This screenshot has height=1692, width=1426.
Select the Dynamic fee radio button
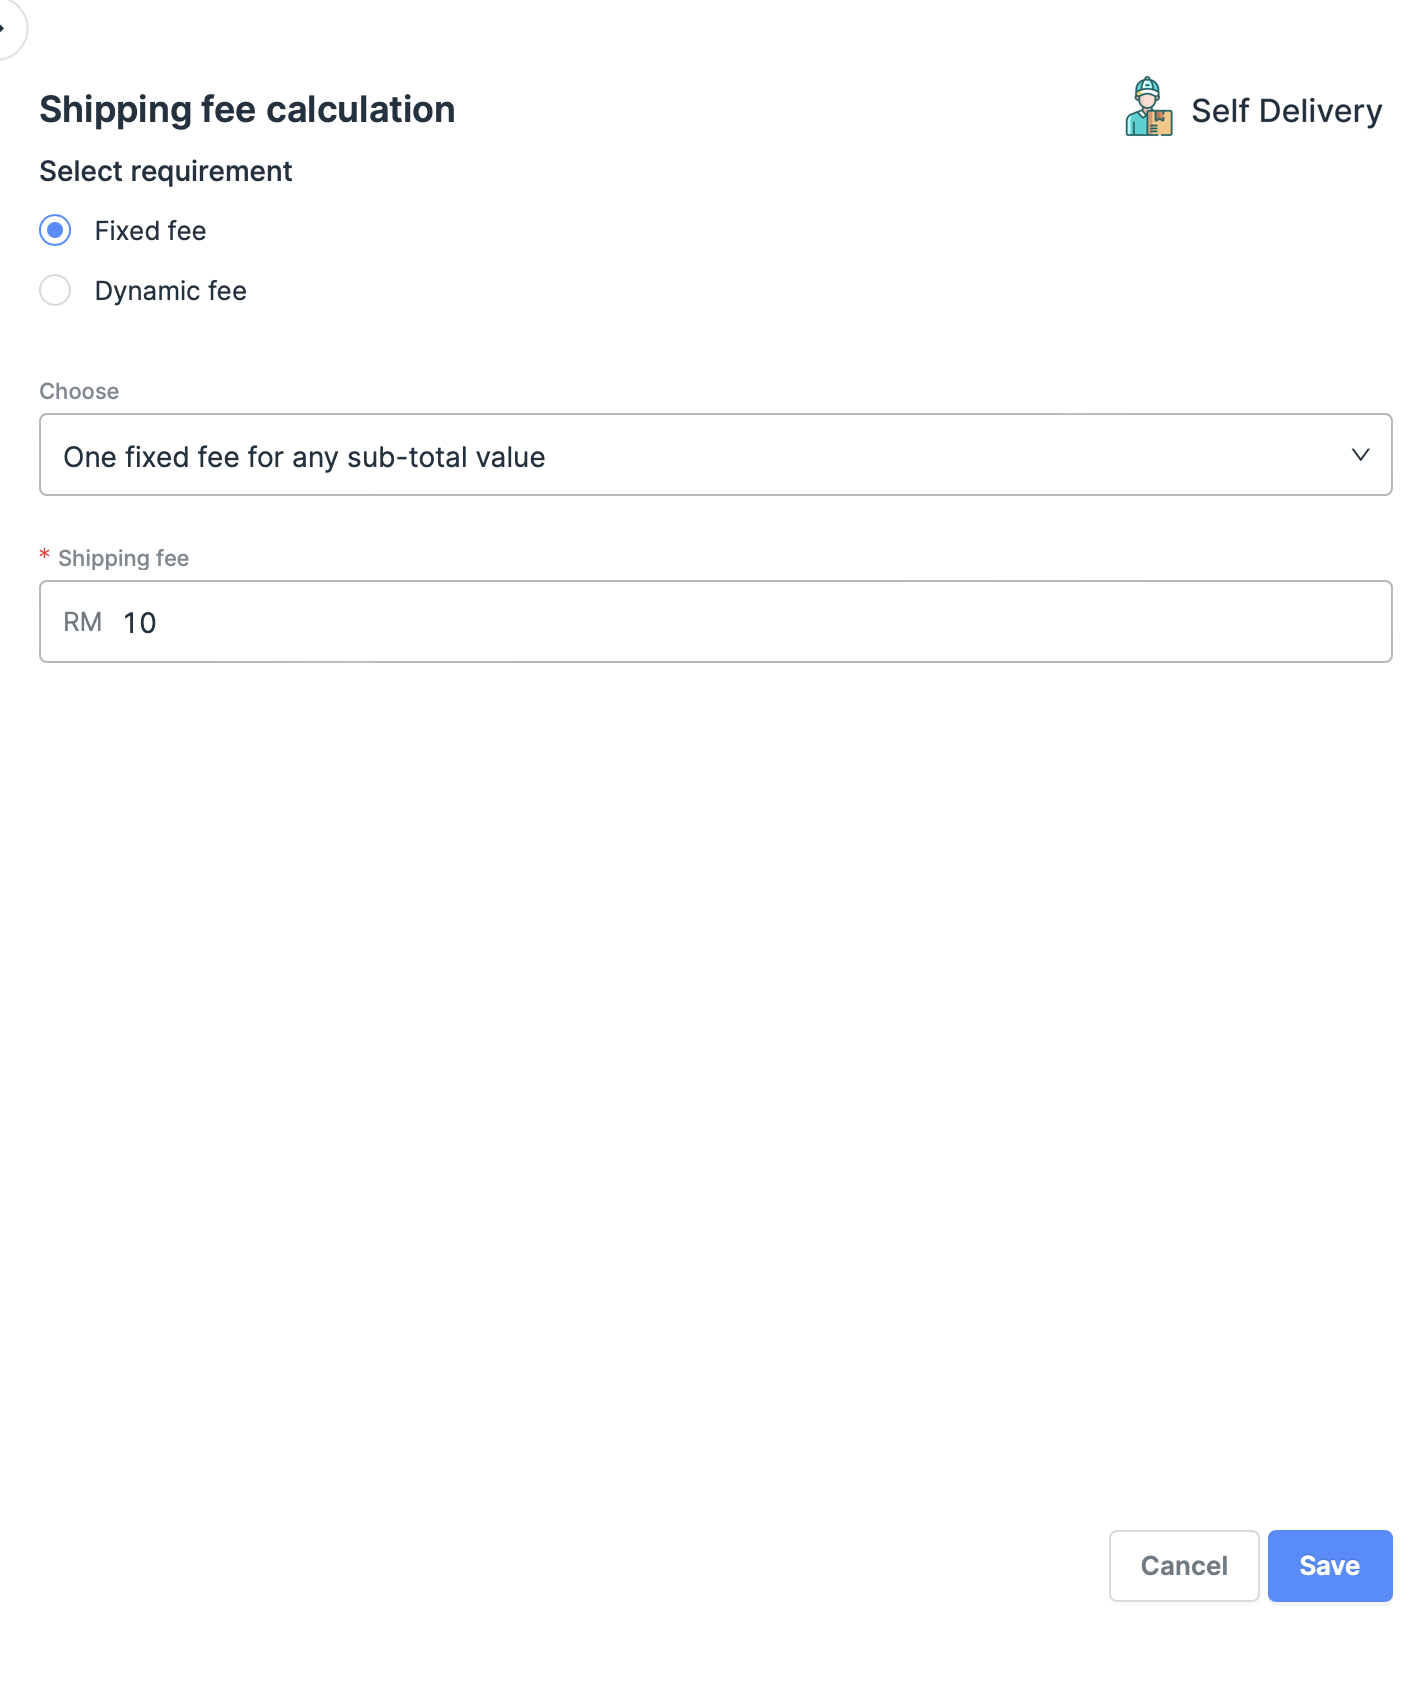[55, 291]
